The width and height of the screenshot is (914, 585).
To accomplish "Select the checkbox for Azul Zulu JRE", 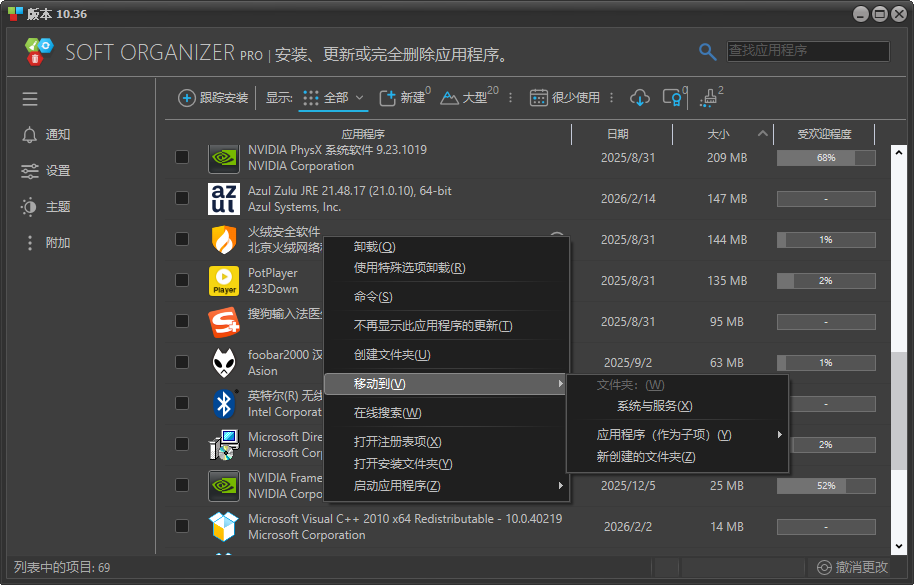I will pos(181,198).
